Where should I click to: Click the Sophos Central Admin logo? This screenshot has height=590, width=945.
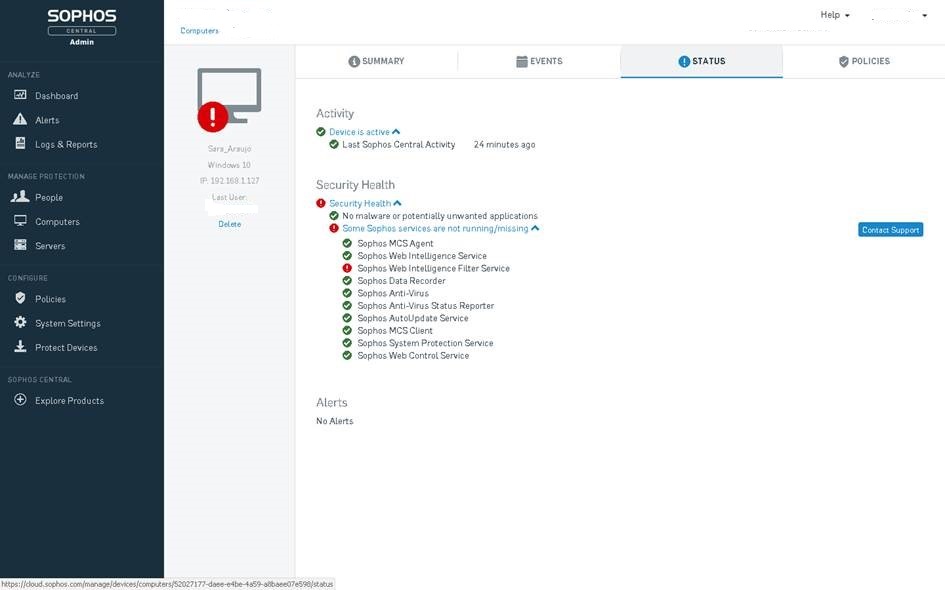tap(82, 27)
